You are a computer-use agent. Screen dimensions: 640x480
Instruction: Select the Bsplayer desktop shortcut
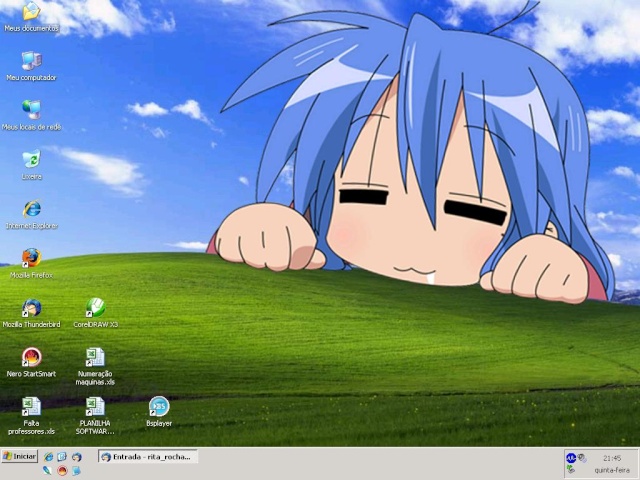(159, 407)
